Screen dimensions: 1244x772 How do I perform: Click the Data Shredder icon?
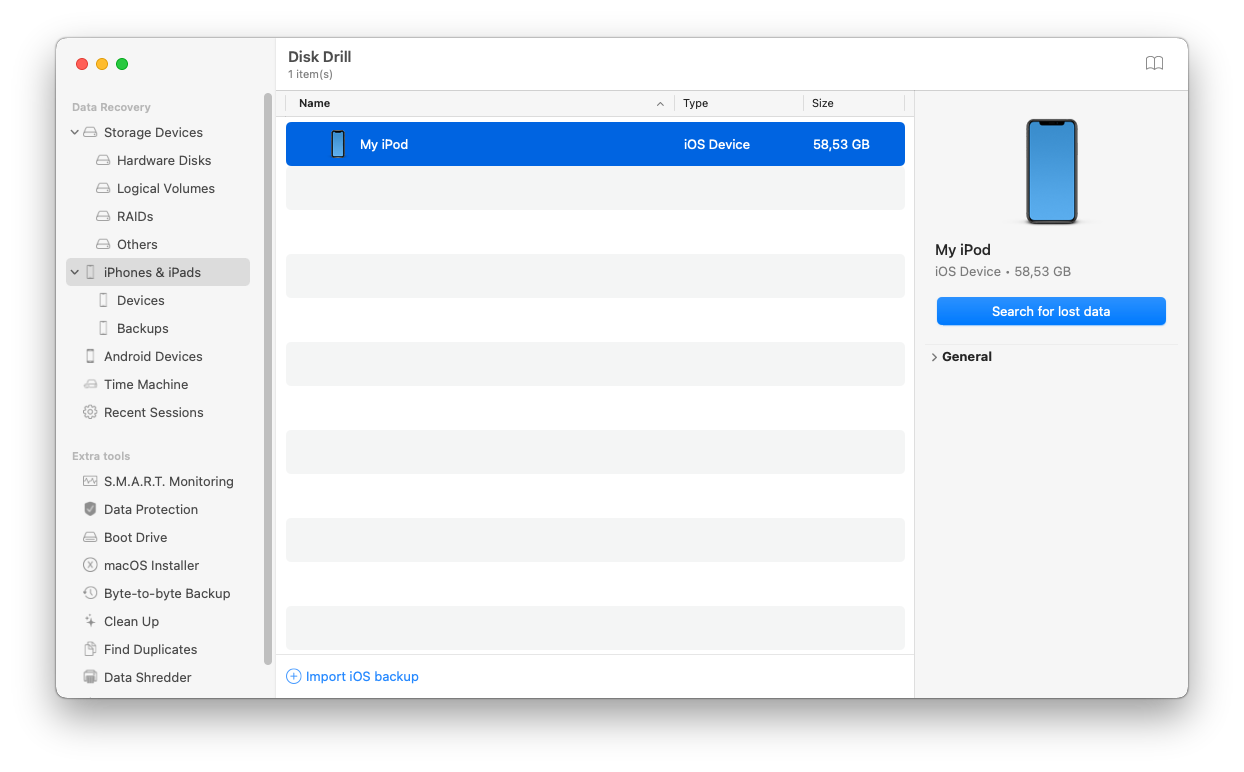90,677
